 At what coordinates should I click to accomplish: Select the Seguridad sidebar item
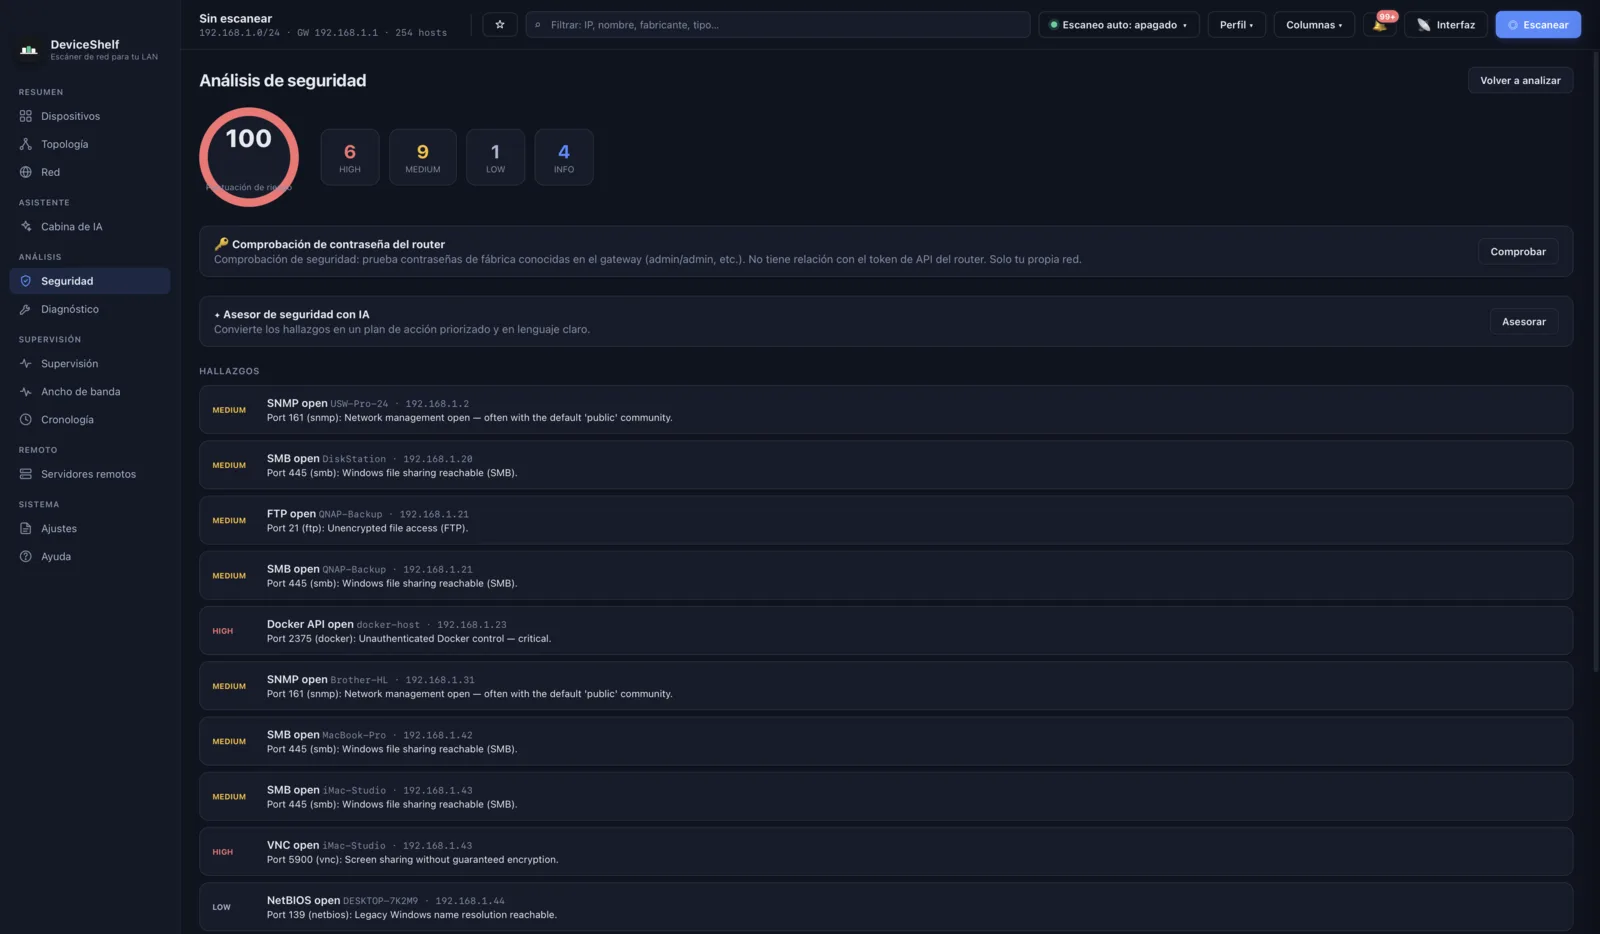coord(90,281)
